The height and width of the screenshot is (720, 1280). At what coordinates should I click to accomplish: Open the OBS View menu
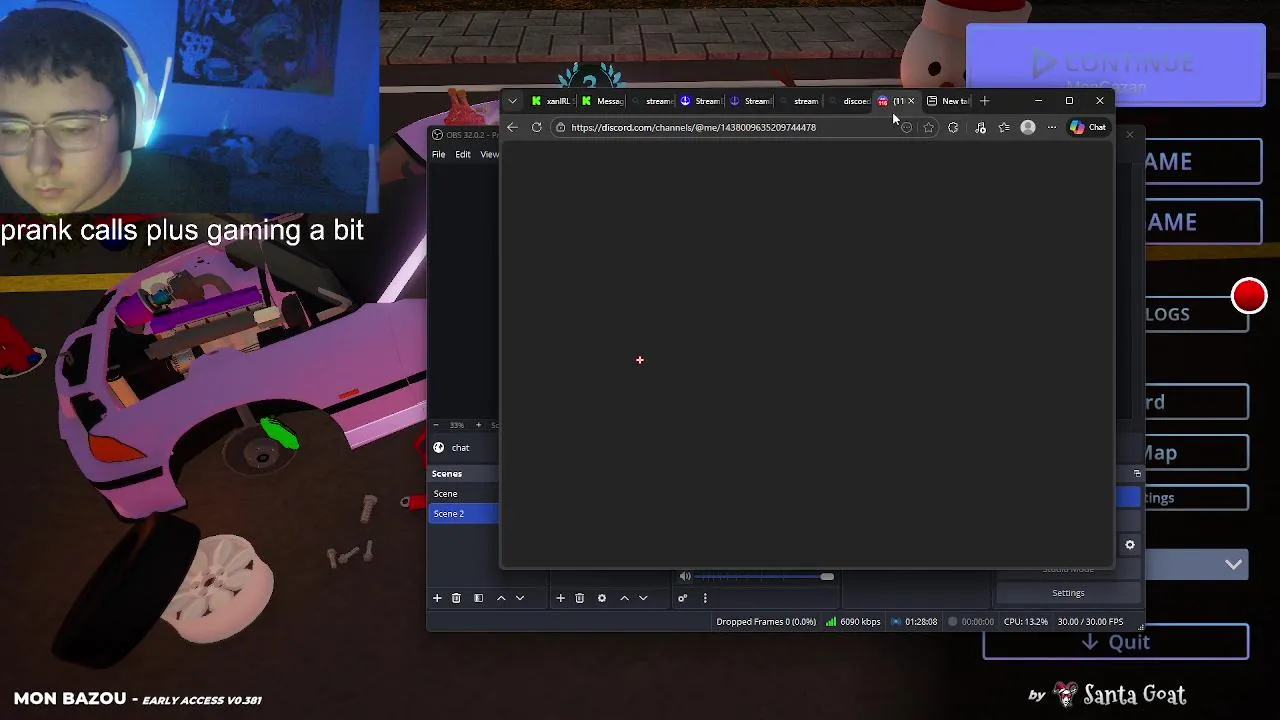coord(489,154)
